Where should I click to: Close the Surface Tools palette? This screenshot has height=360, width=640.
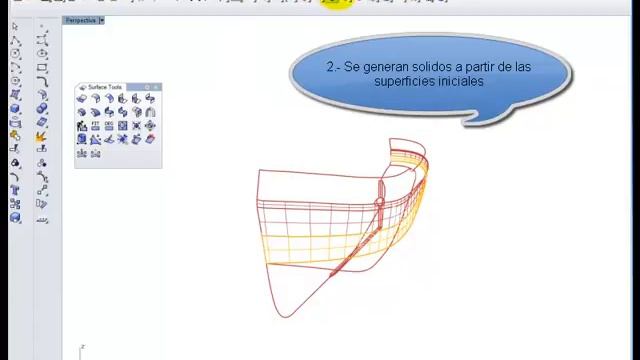click(156, 87)
